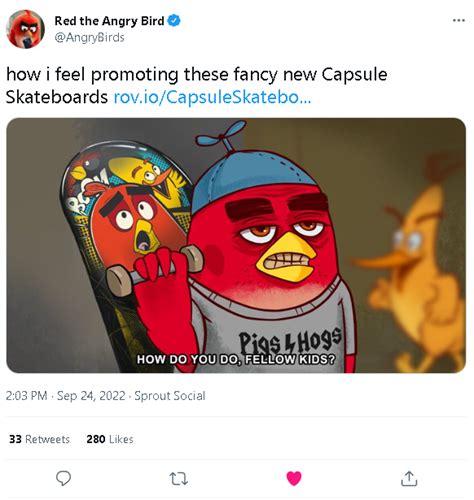The height and width of the screenshot is (500, 474).
Task: Show the 33 Retweets list
Action: [x=39, y=439]
